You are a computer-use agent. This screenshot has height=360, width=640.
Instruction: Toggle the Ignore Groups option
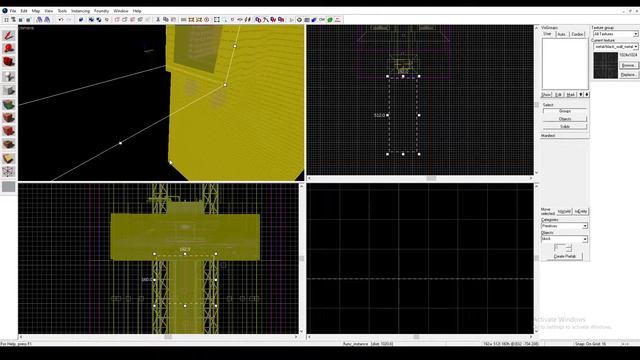pos(107,20)
